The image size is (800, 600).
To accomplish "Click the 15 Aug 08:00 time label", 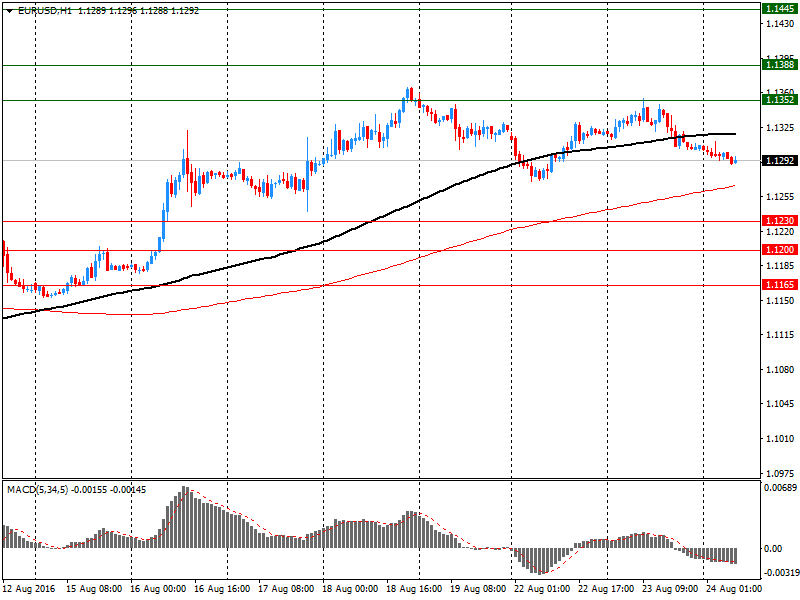I will pos(94,589).
